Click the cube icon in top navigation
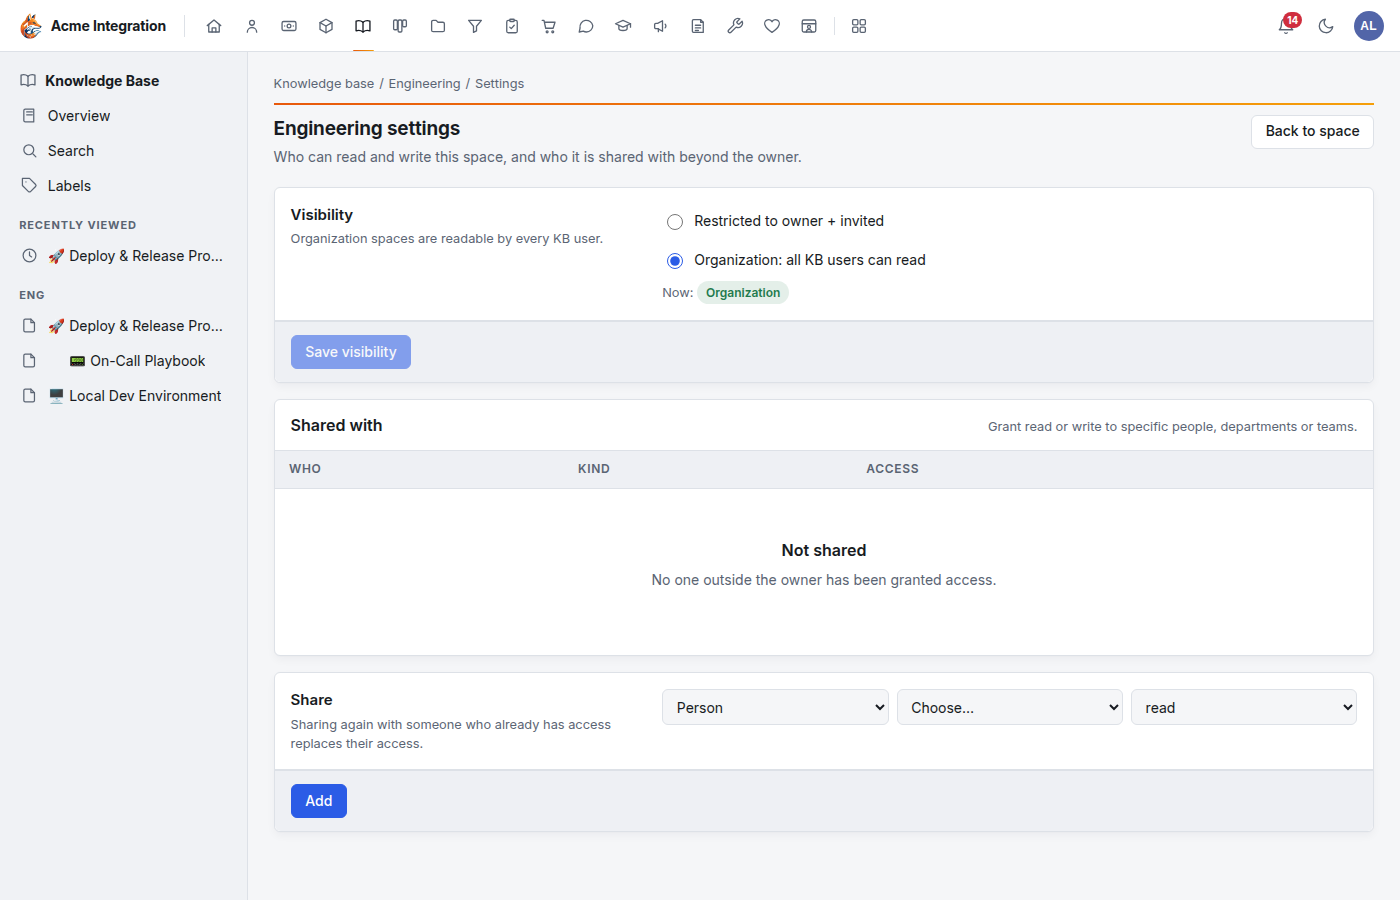The image size is (1400, 900). tap(326, 26)
